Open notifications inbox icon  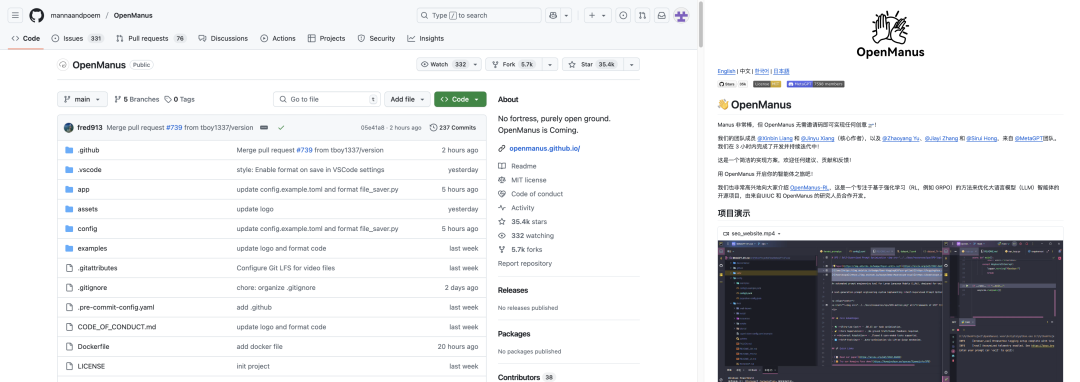pyautogui.click(x=661, y=15)
